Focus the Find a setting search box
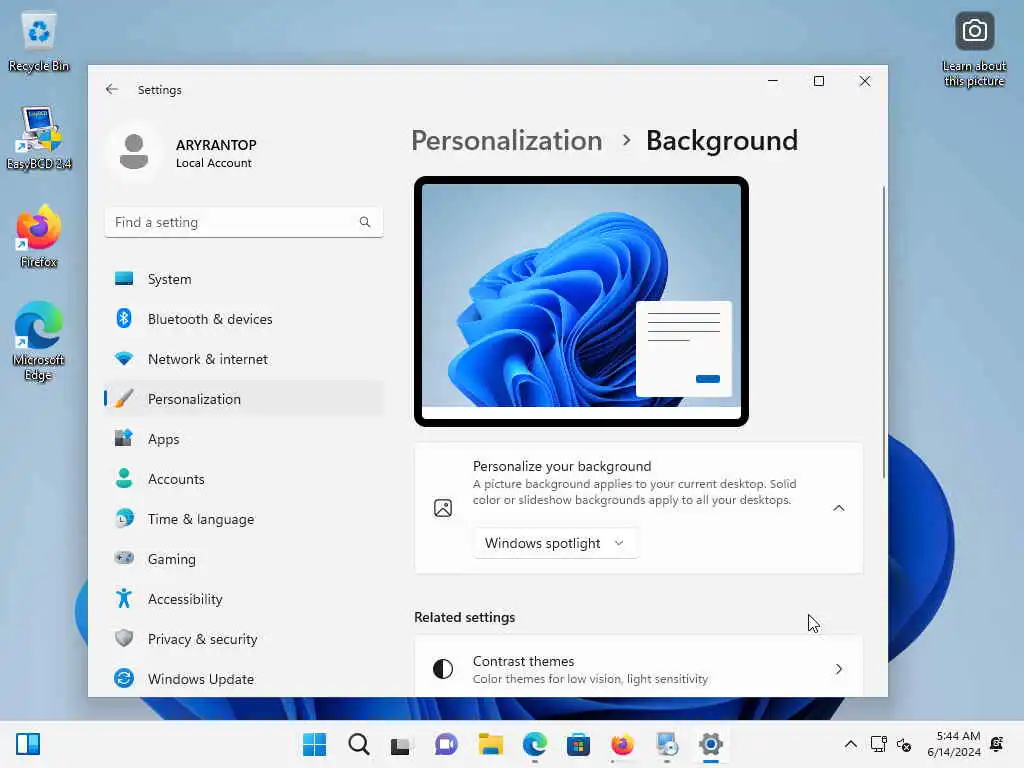This screenshot has width=1024, height=768. pos(244,222)
